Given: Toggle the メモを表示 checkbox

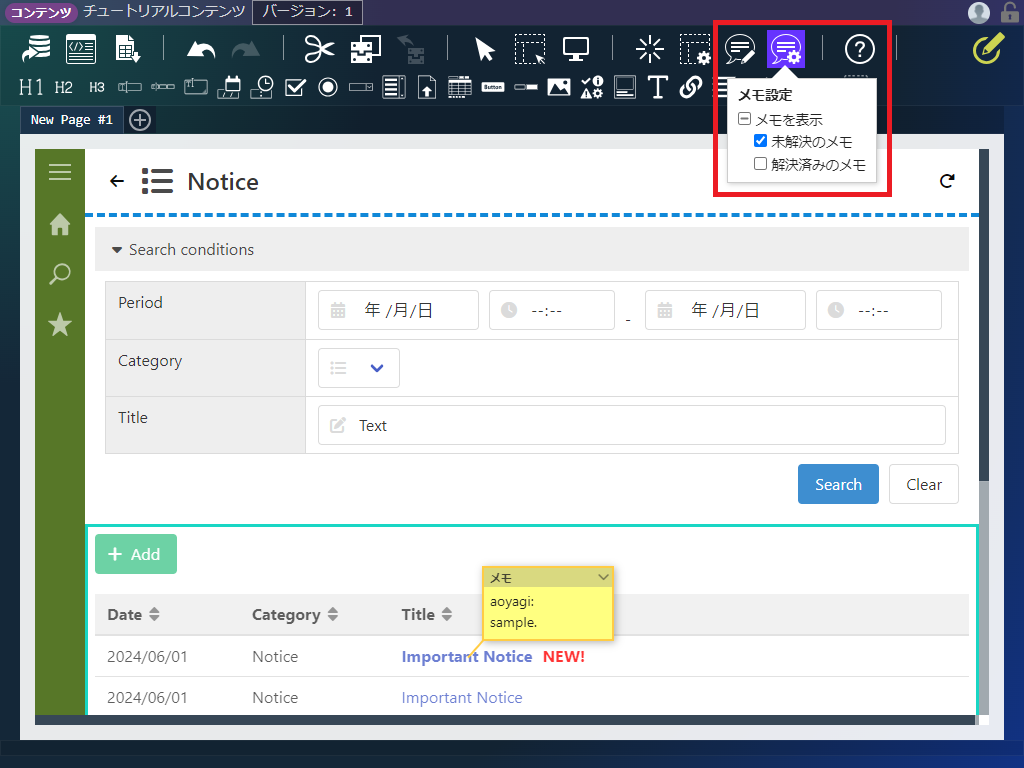Looking at the screenshot, I should [744, 119].
